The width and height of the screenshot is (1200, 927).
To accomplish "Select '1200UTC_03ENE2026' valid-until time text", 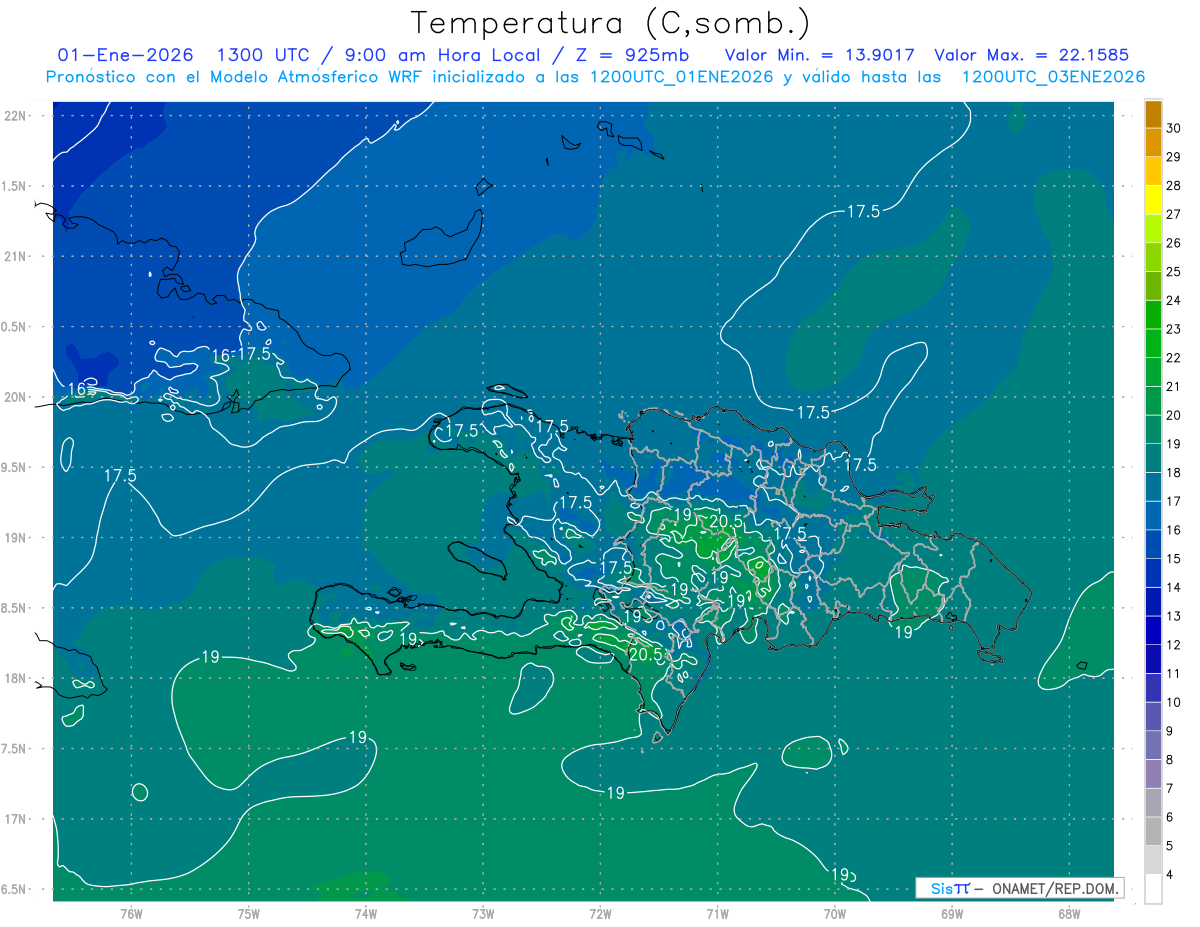I will (x=1053, y=77).
